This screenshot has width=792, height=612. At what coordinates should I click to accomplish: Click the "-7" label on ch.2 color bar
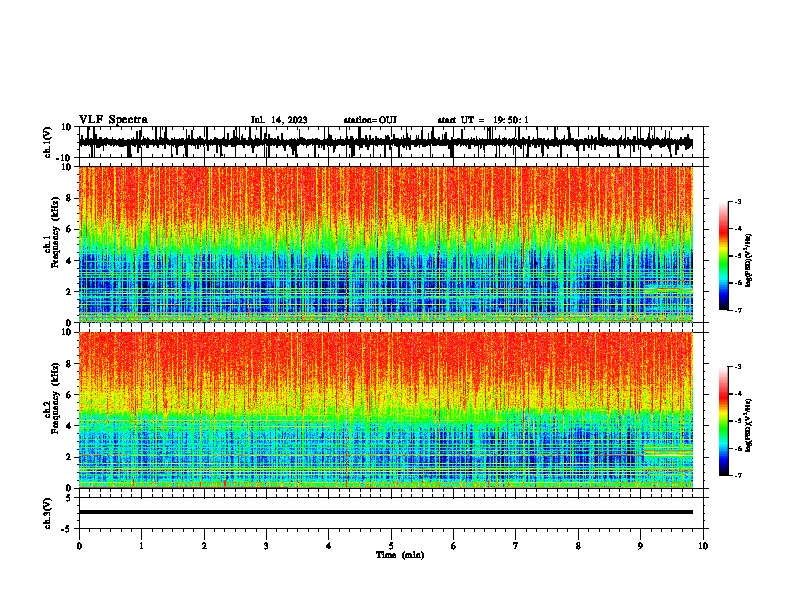737,476
